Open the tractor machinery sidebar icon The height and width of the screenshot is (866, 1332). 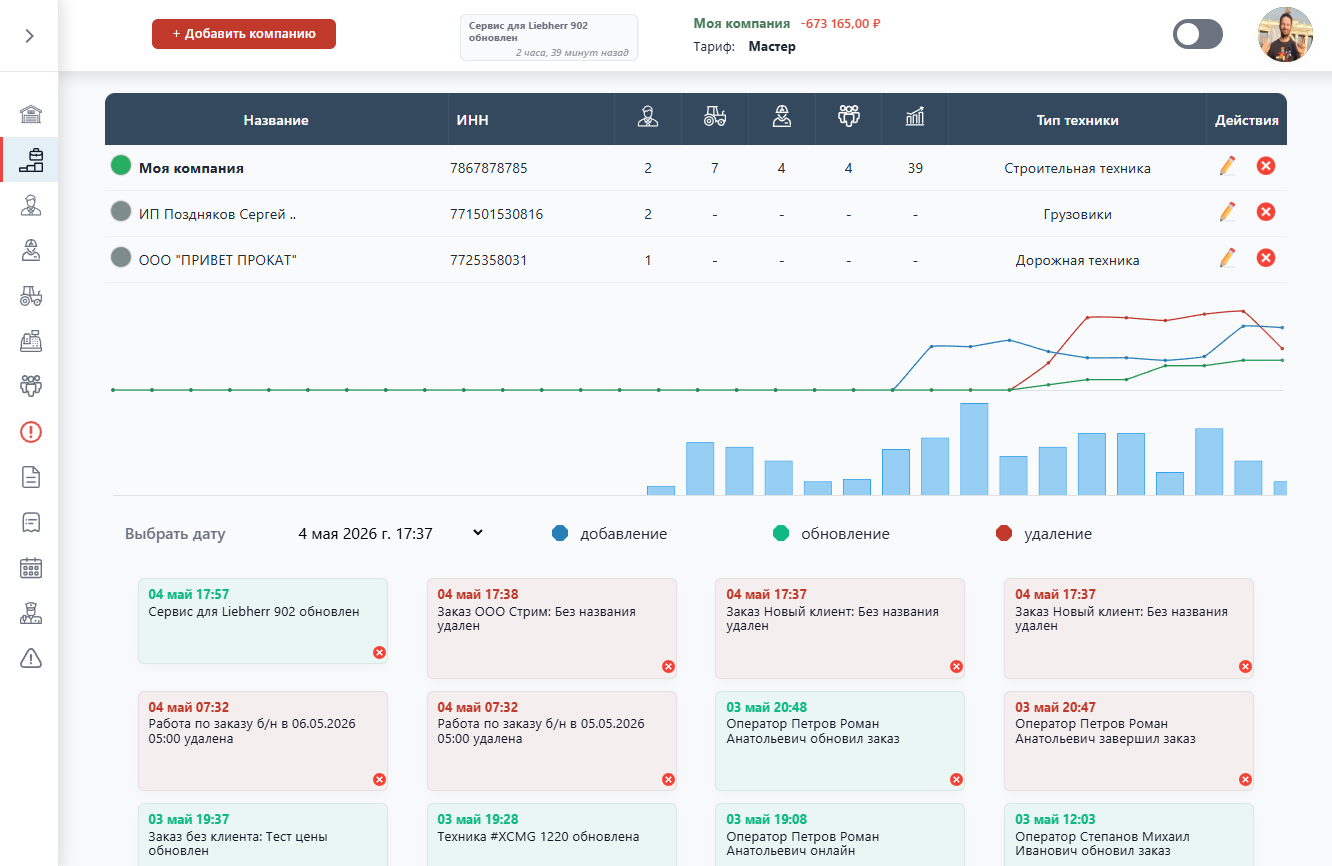point(31,296)
